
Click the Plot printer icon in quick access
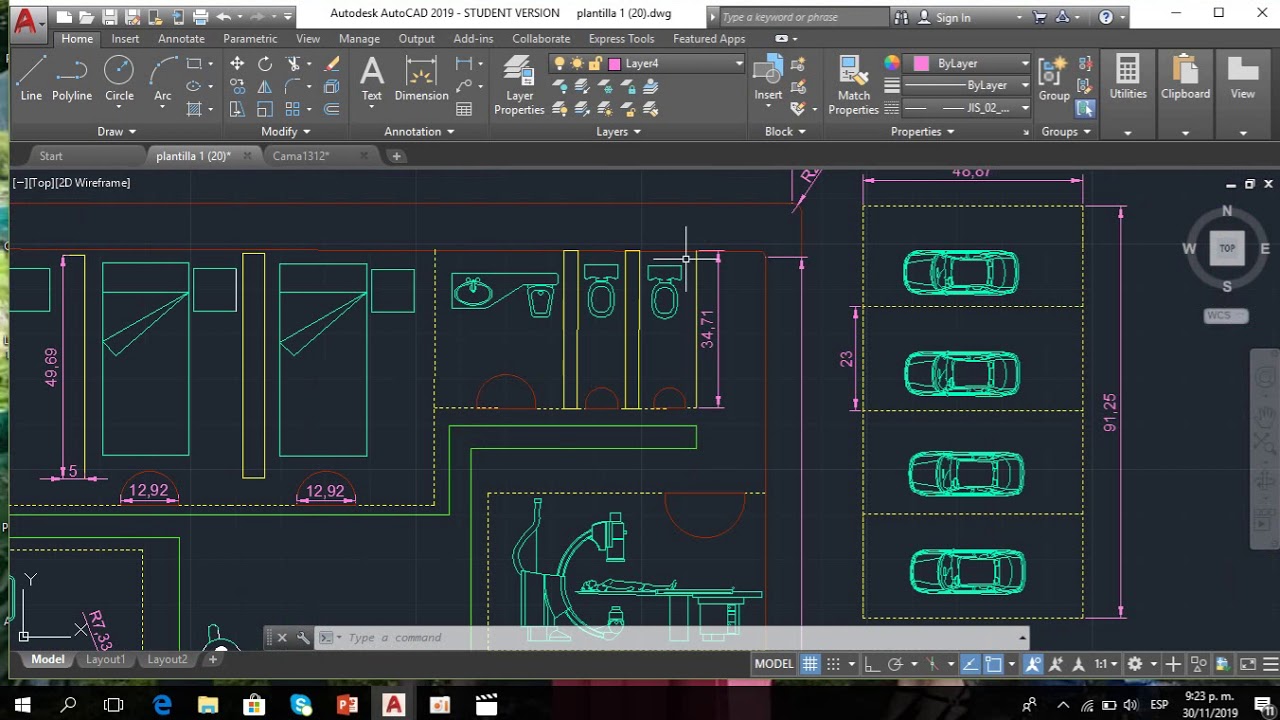[x=200, y=16]
